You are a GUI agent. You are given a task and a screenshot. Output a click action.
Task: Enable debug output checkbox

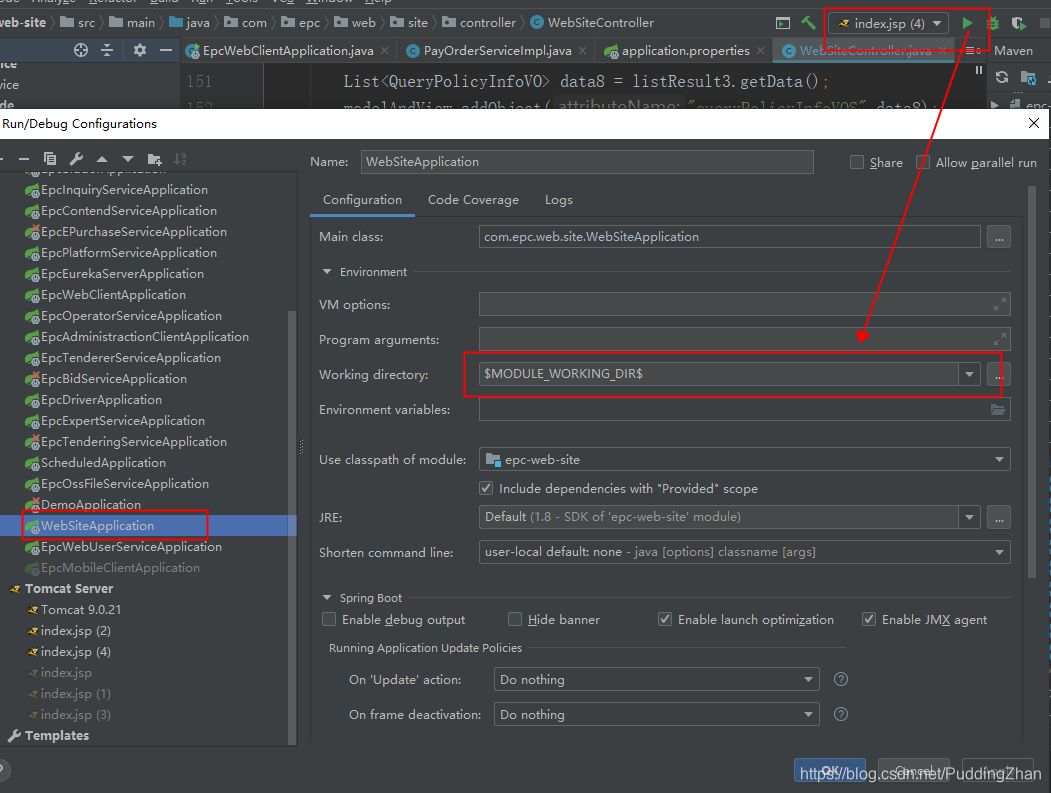click(328, 619)
